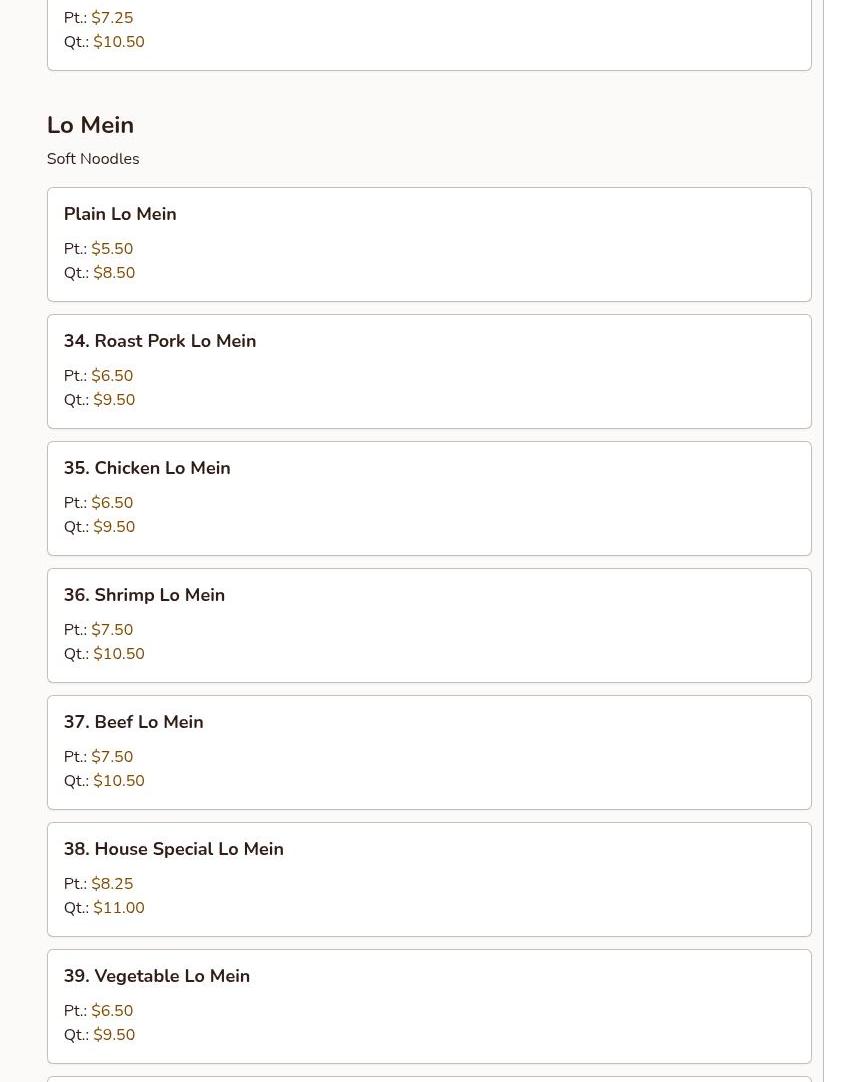Open 36. Shrimp Lo Mein item
This screenshot has width=844, height=1082.
144,595
